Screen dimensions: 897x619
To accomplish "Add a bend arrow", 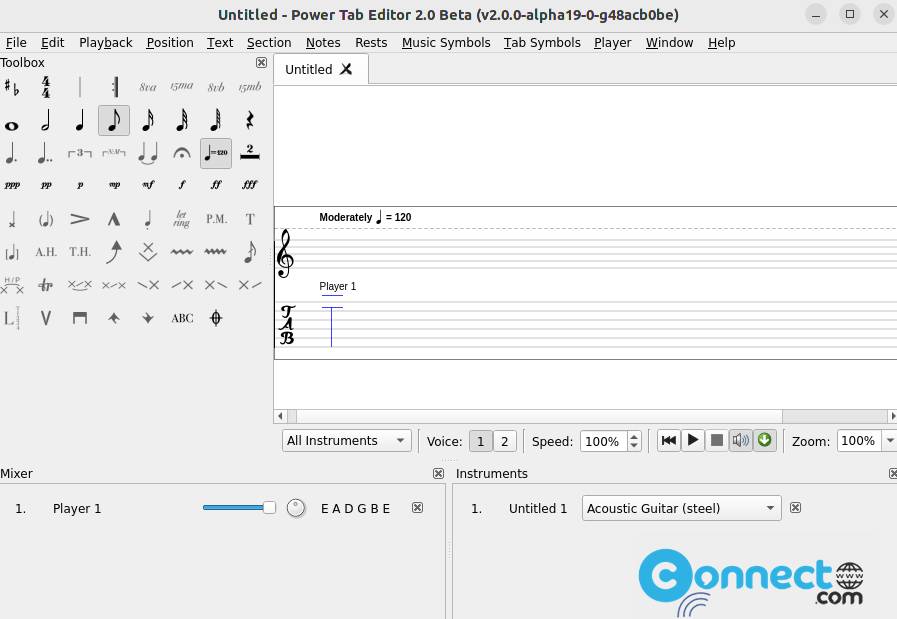I will (114, 252).
